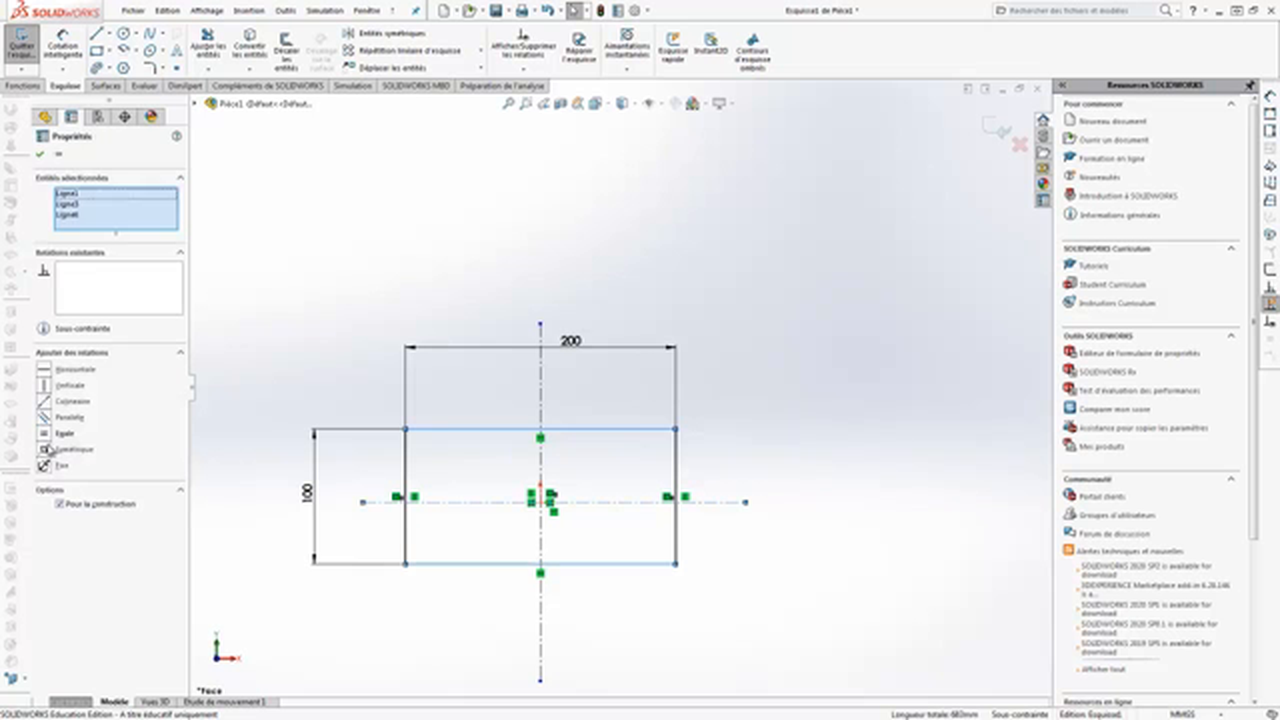The height and width of the screenshot is (720, 1280).
Task: Click the Cotation intelligente dimension tool
Action: click(62, 44)
